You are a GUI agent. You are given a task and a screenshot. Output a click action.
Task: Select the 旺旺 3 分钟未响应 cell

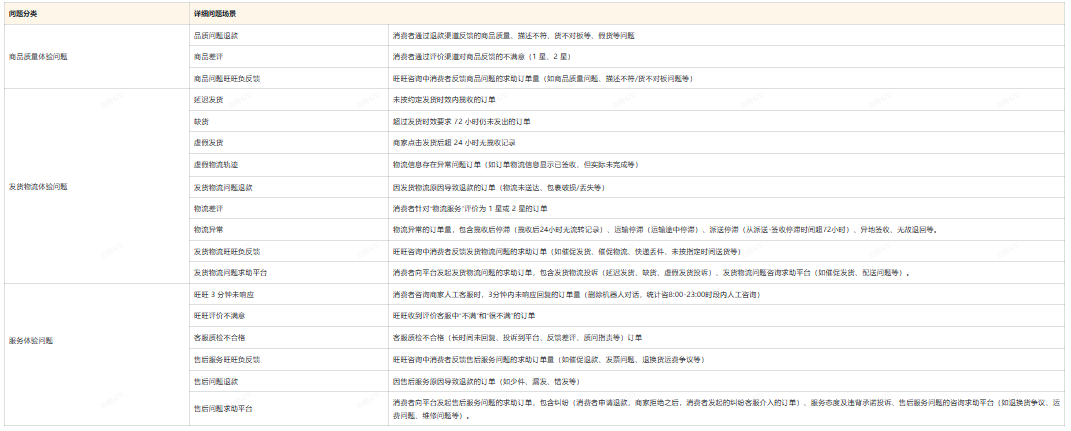coord(223,295)
